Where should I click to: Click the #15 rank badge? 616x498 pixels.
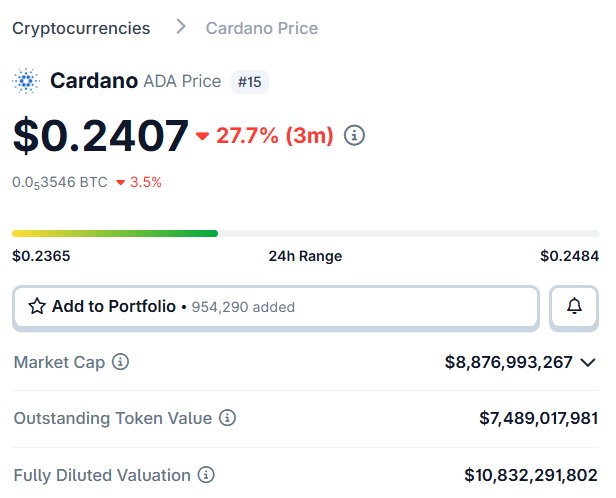249,82
